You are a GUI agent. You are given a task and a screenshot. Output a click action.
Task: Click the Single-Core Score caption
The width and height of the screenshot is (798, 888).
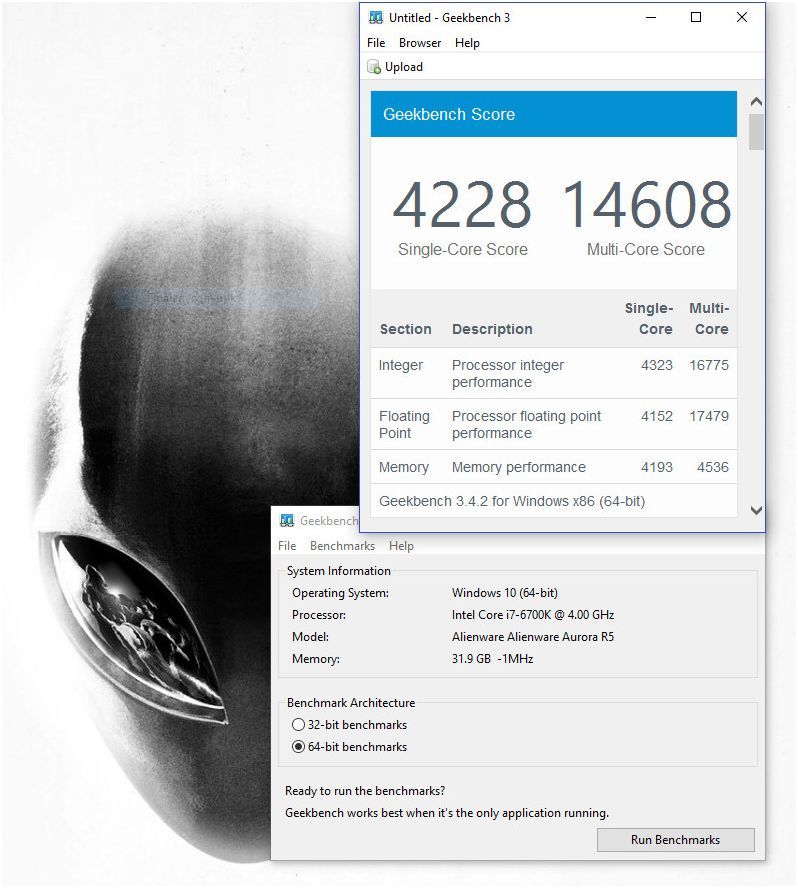[x=463, y=250]
